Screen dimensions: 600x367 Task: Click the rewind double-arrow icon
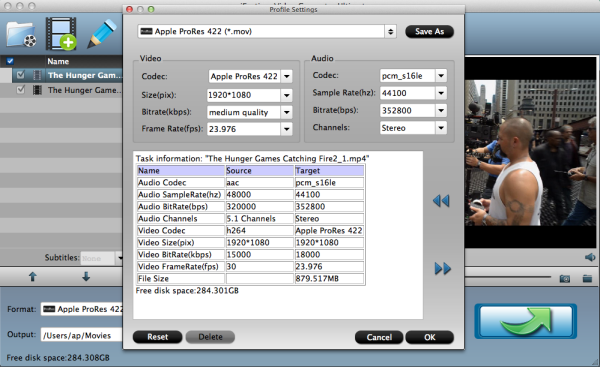[x=441, y=201]
